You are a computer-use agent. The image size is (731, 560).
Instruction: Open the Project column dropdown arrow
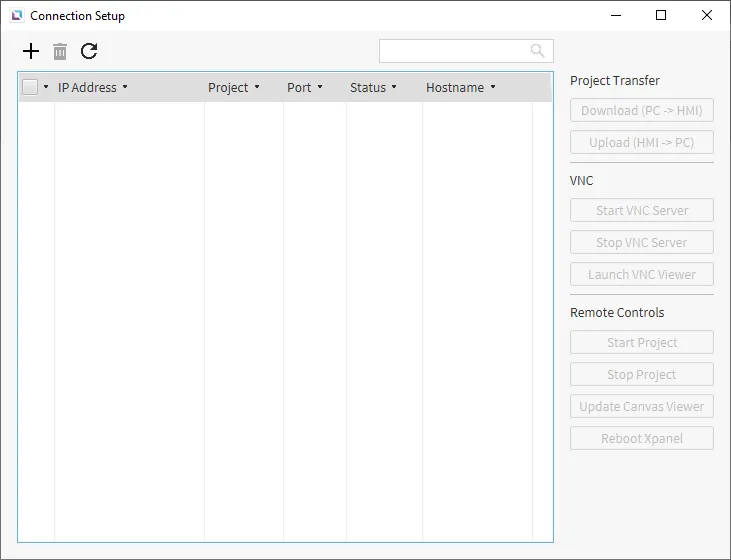pos(257,87)
